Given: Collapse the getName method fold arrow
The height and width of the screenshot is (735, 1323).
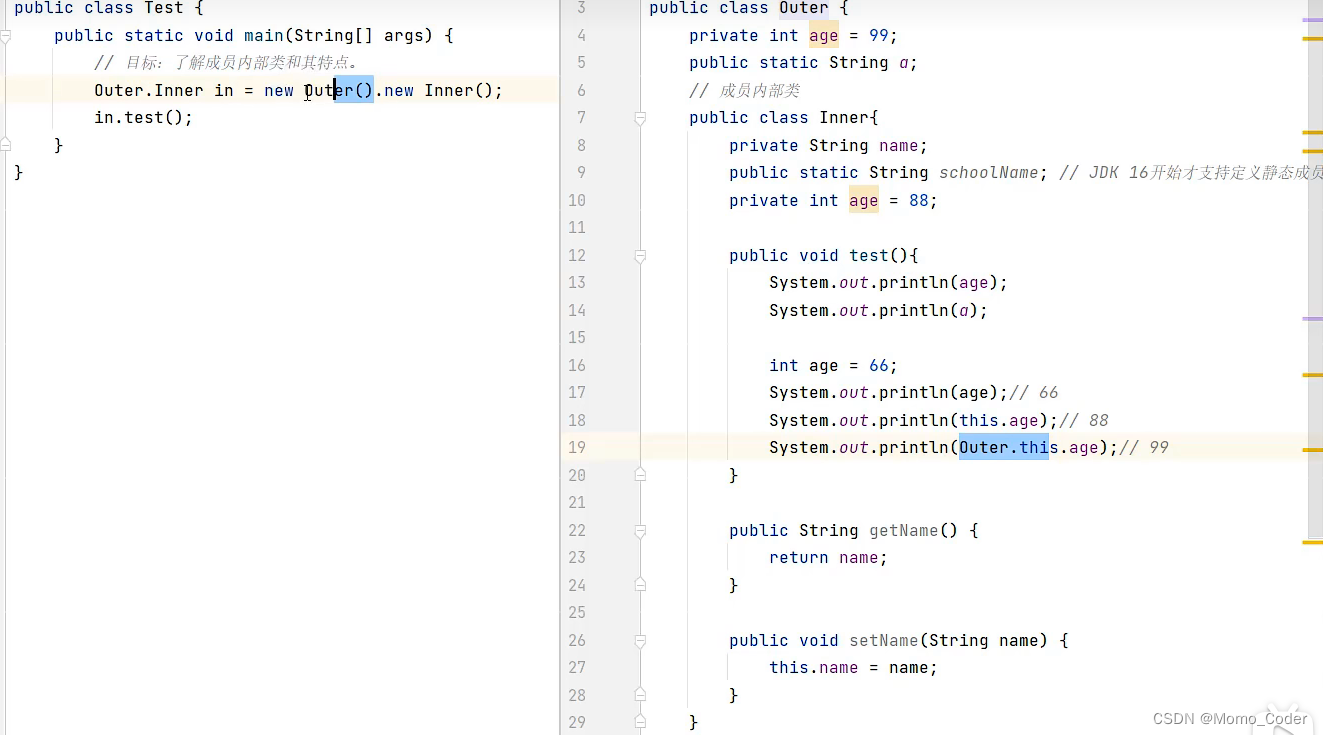Looking at the screenshot, I should [639, 530].
